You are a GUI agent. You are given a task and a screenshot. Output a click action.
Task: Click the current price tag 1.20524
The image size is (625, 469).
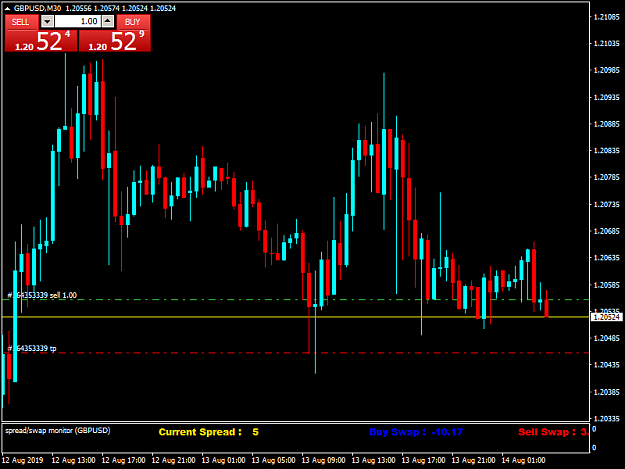pyautogui.click(x=606, y=317)
